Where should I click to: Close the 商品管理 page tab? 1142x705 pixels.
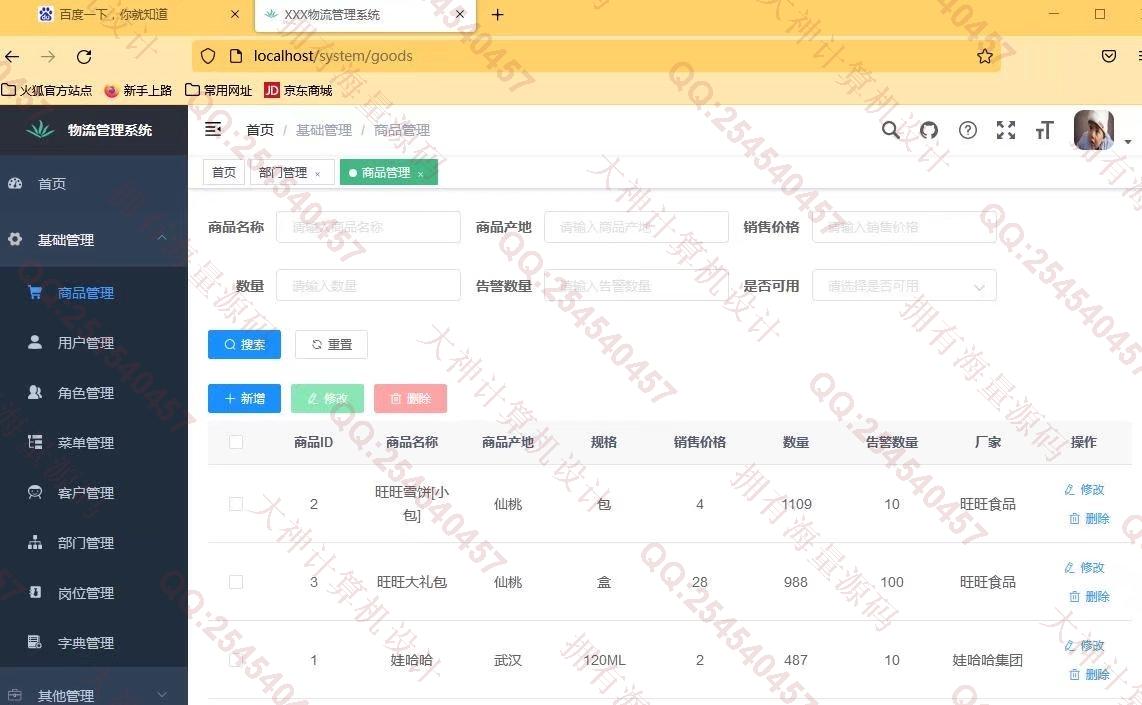coord(420,174)
